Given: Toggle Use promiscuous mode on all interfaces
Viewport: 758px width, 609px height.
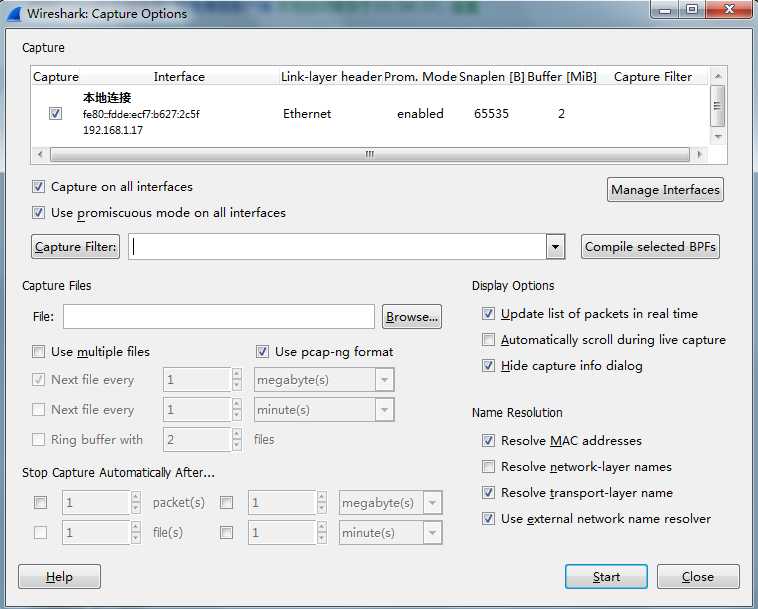Looking at the screenshot, I should click(x=39, y=213).
